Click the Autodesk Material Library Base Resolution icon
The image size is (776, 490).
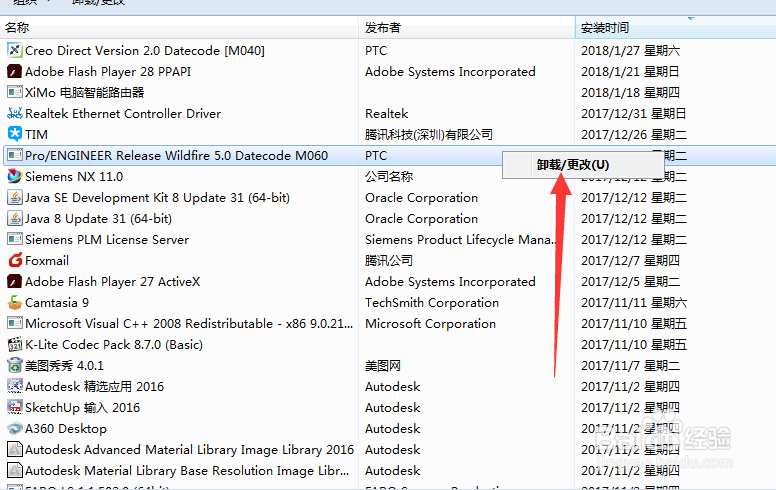click(x=15, y=470)
